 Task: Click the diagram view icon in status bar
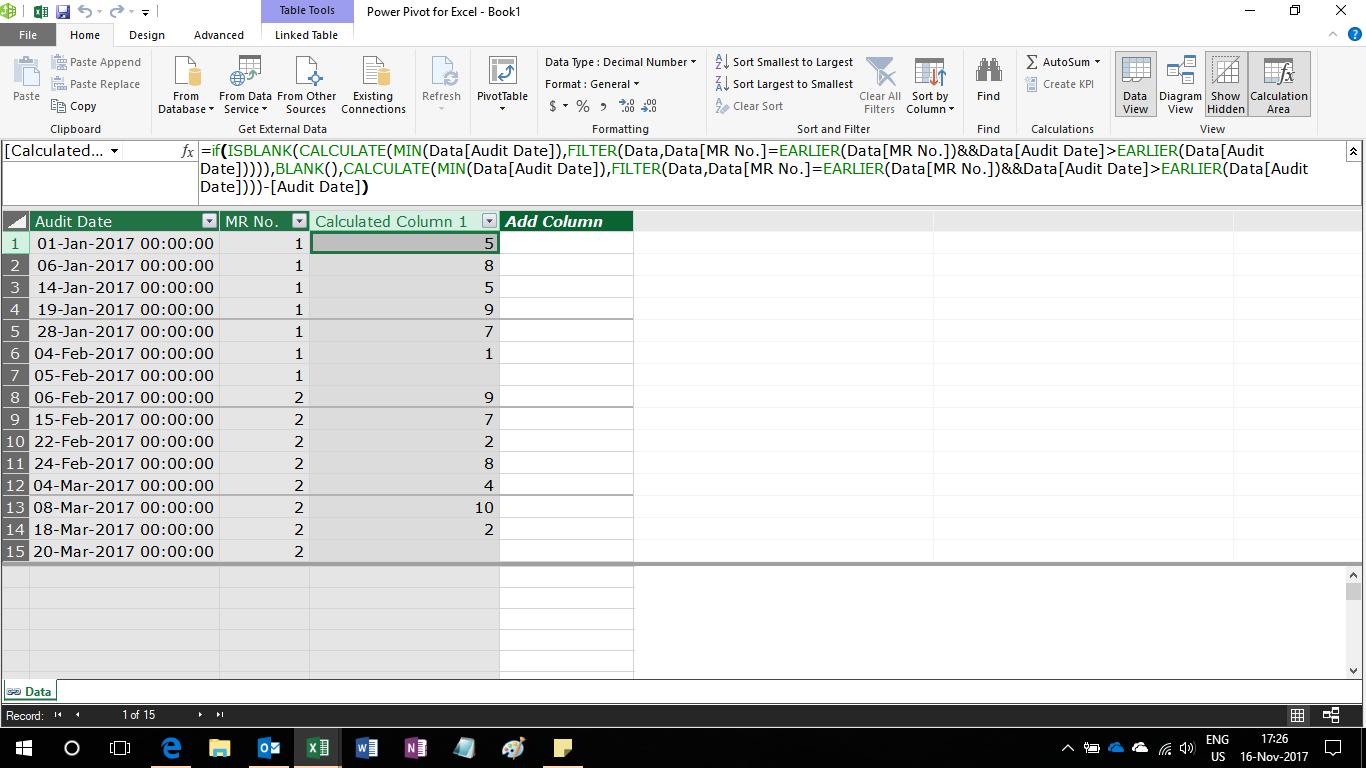(x=1331, y=715)
